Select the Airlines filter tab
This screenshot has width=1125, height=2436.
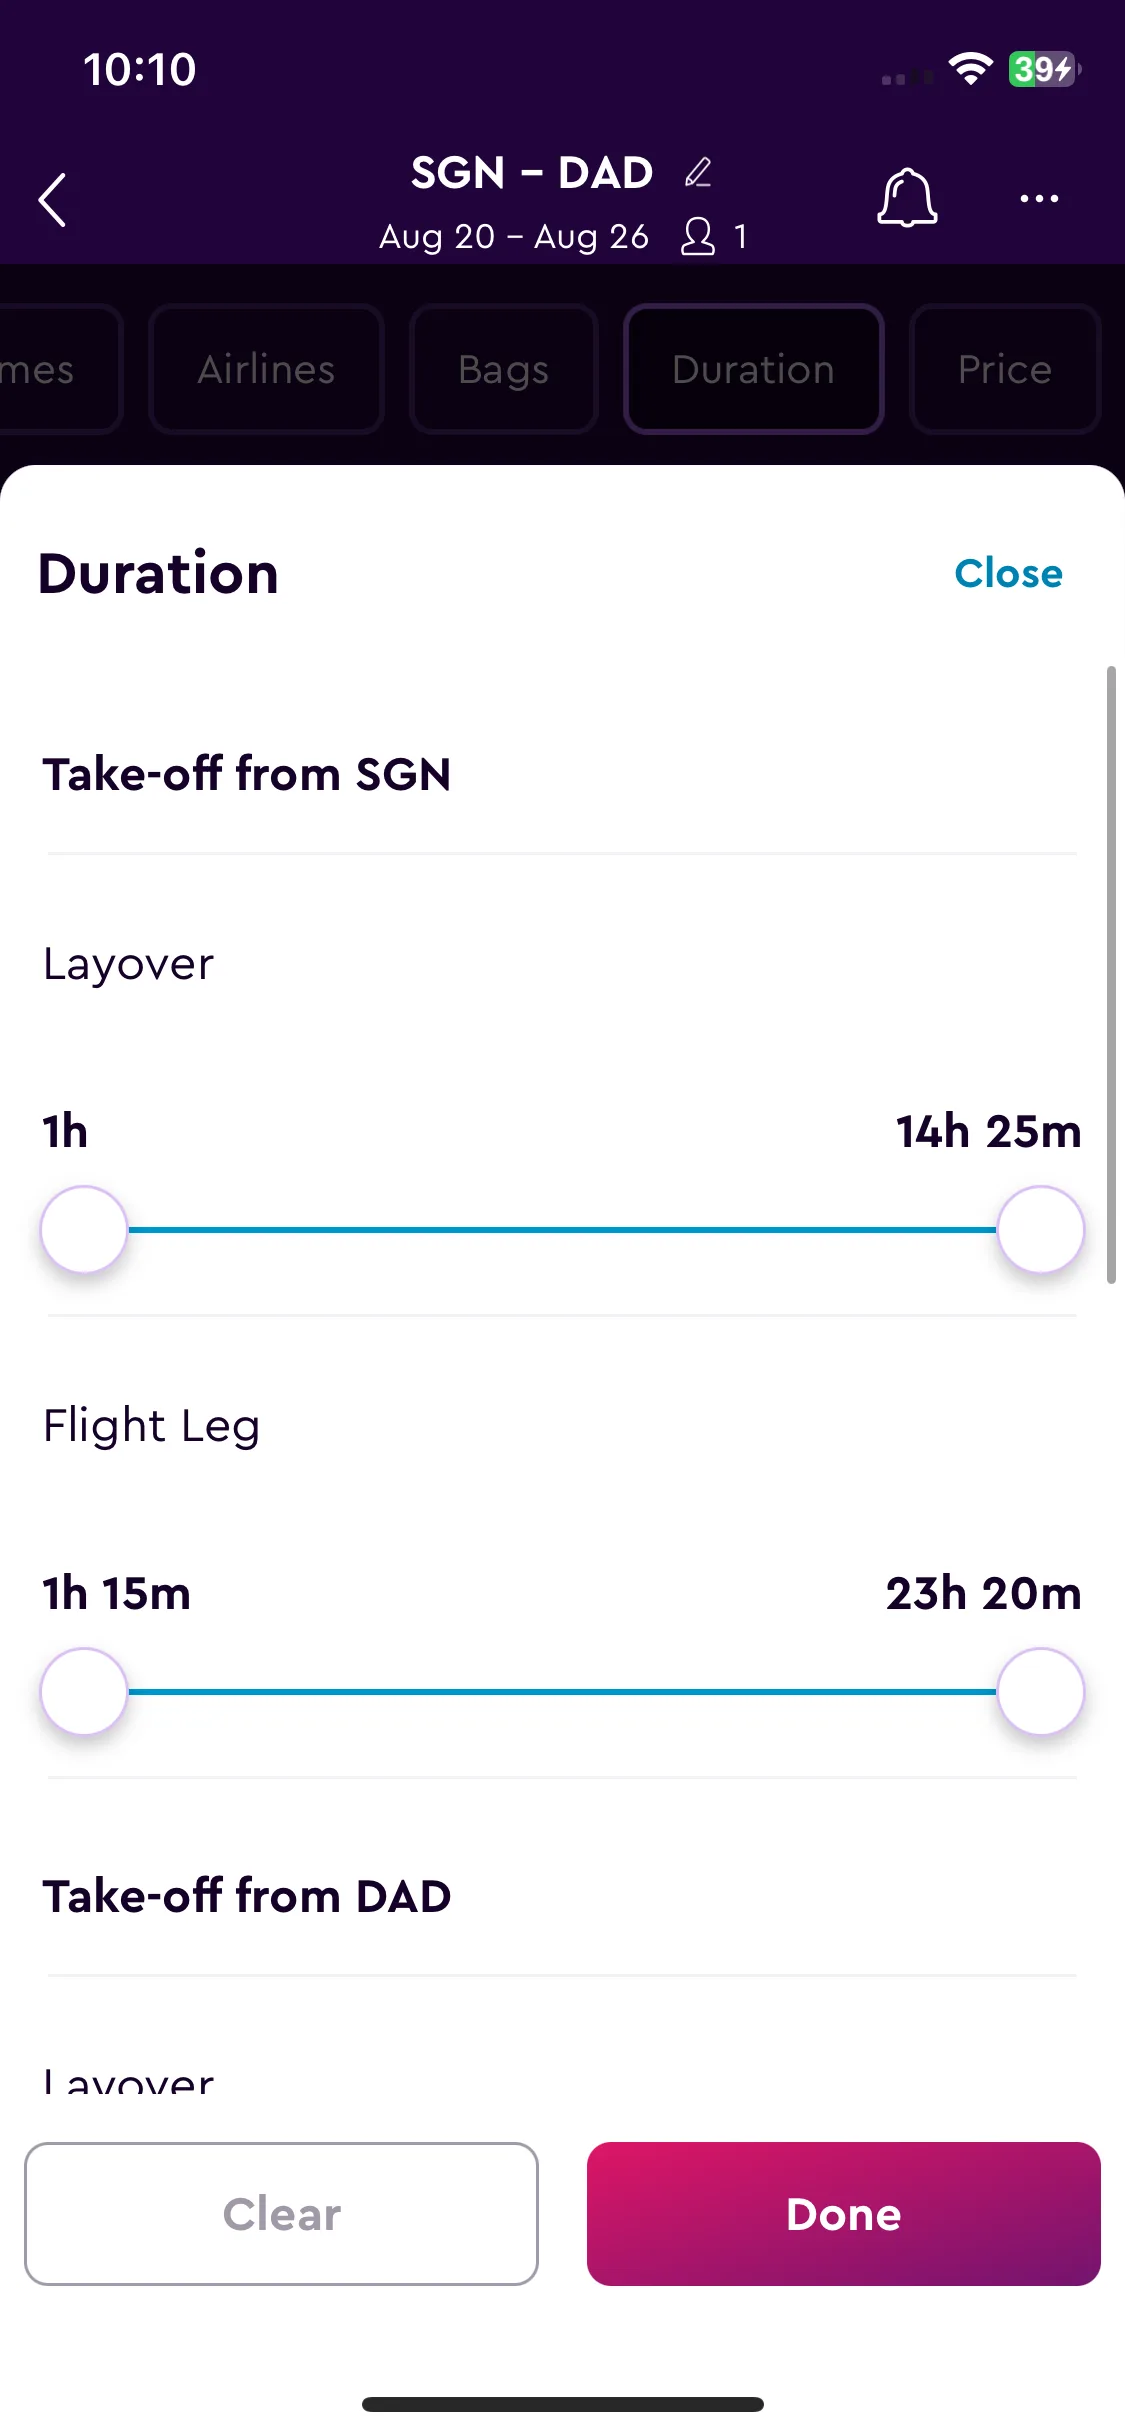tap(266, 369)
